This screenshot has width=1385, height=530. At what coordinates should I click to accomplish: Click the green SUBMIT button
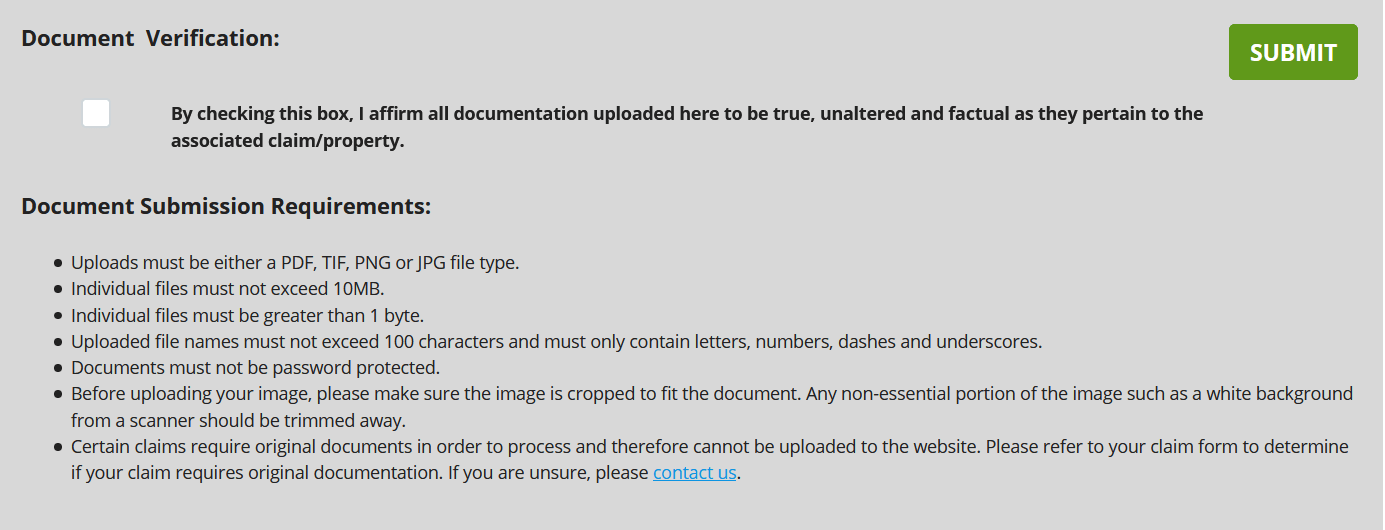(x=1292, y=52)
